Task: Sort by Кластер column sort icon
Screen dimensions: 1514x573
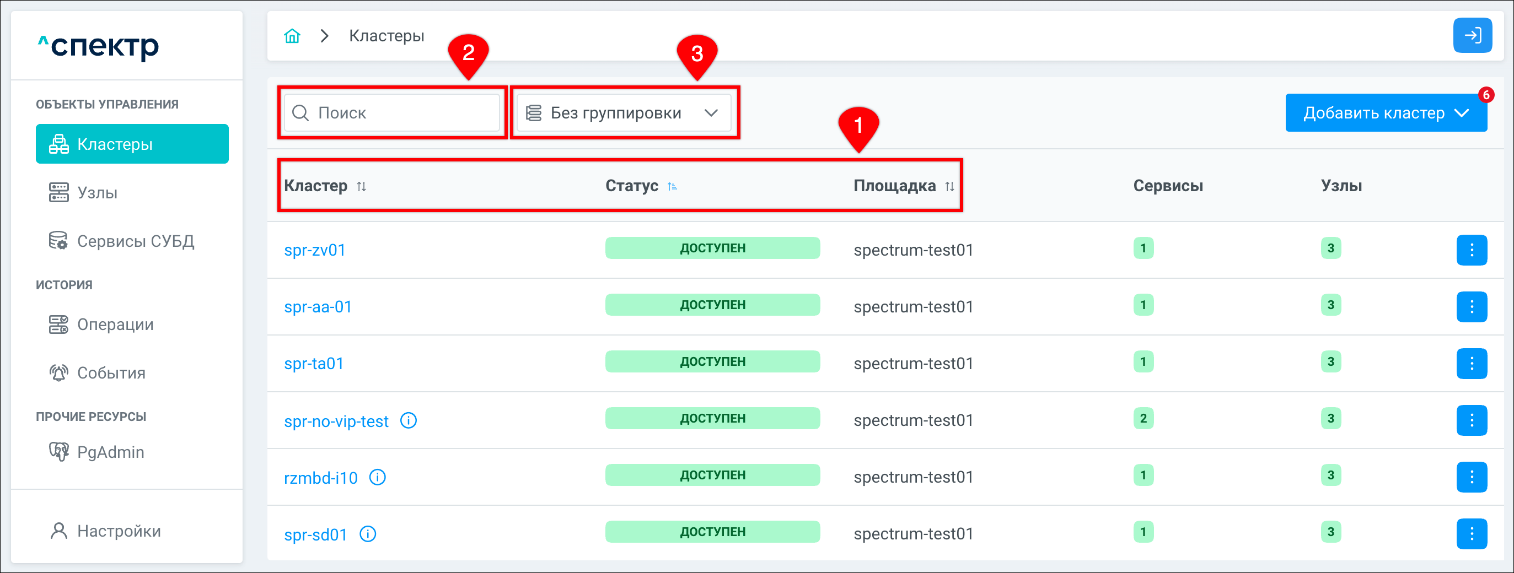Action: 362,186
